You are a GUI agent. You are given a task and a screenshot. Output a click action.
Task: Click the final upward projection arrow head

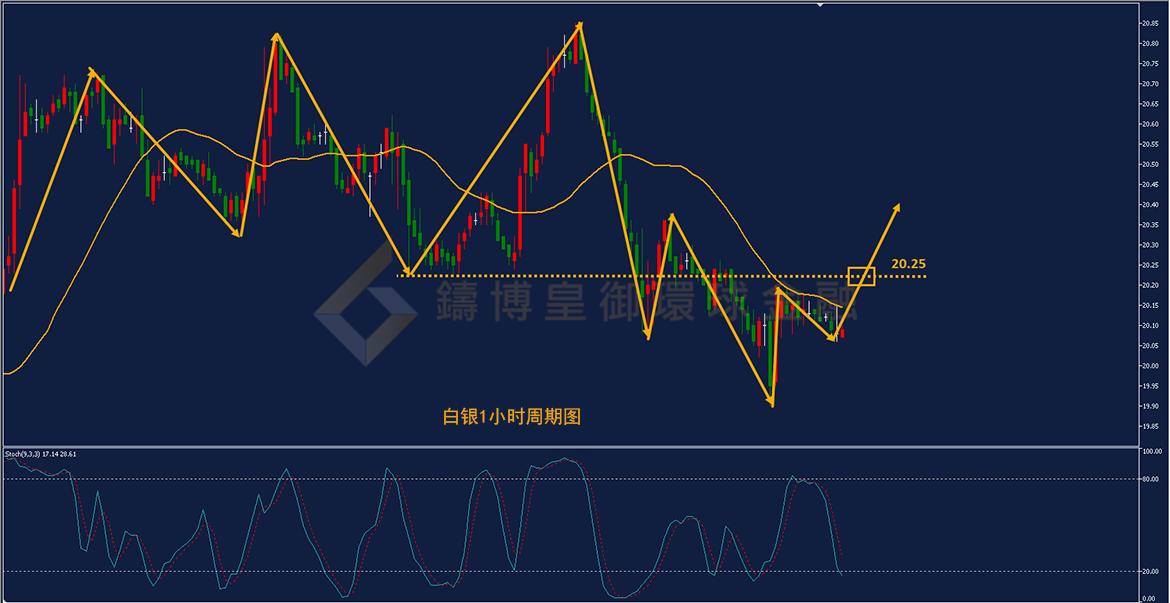tap(895, 209)
